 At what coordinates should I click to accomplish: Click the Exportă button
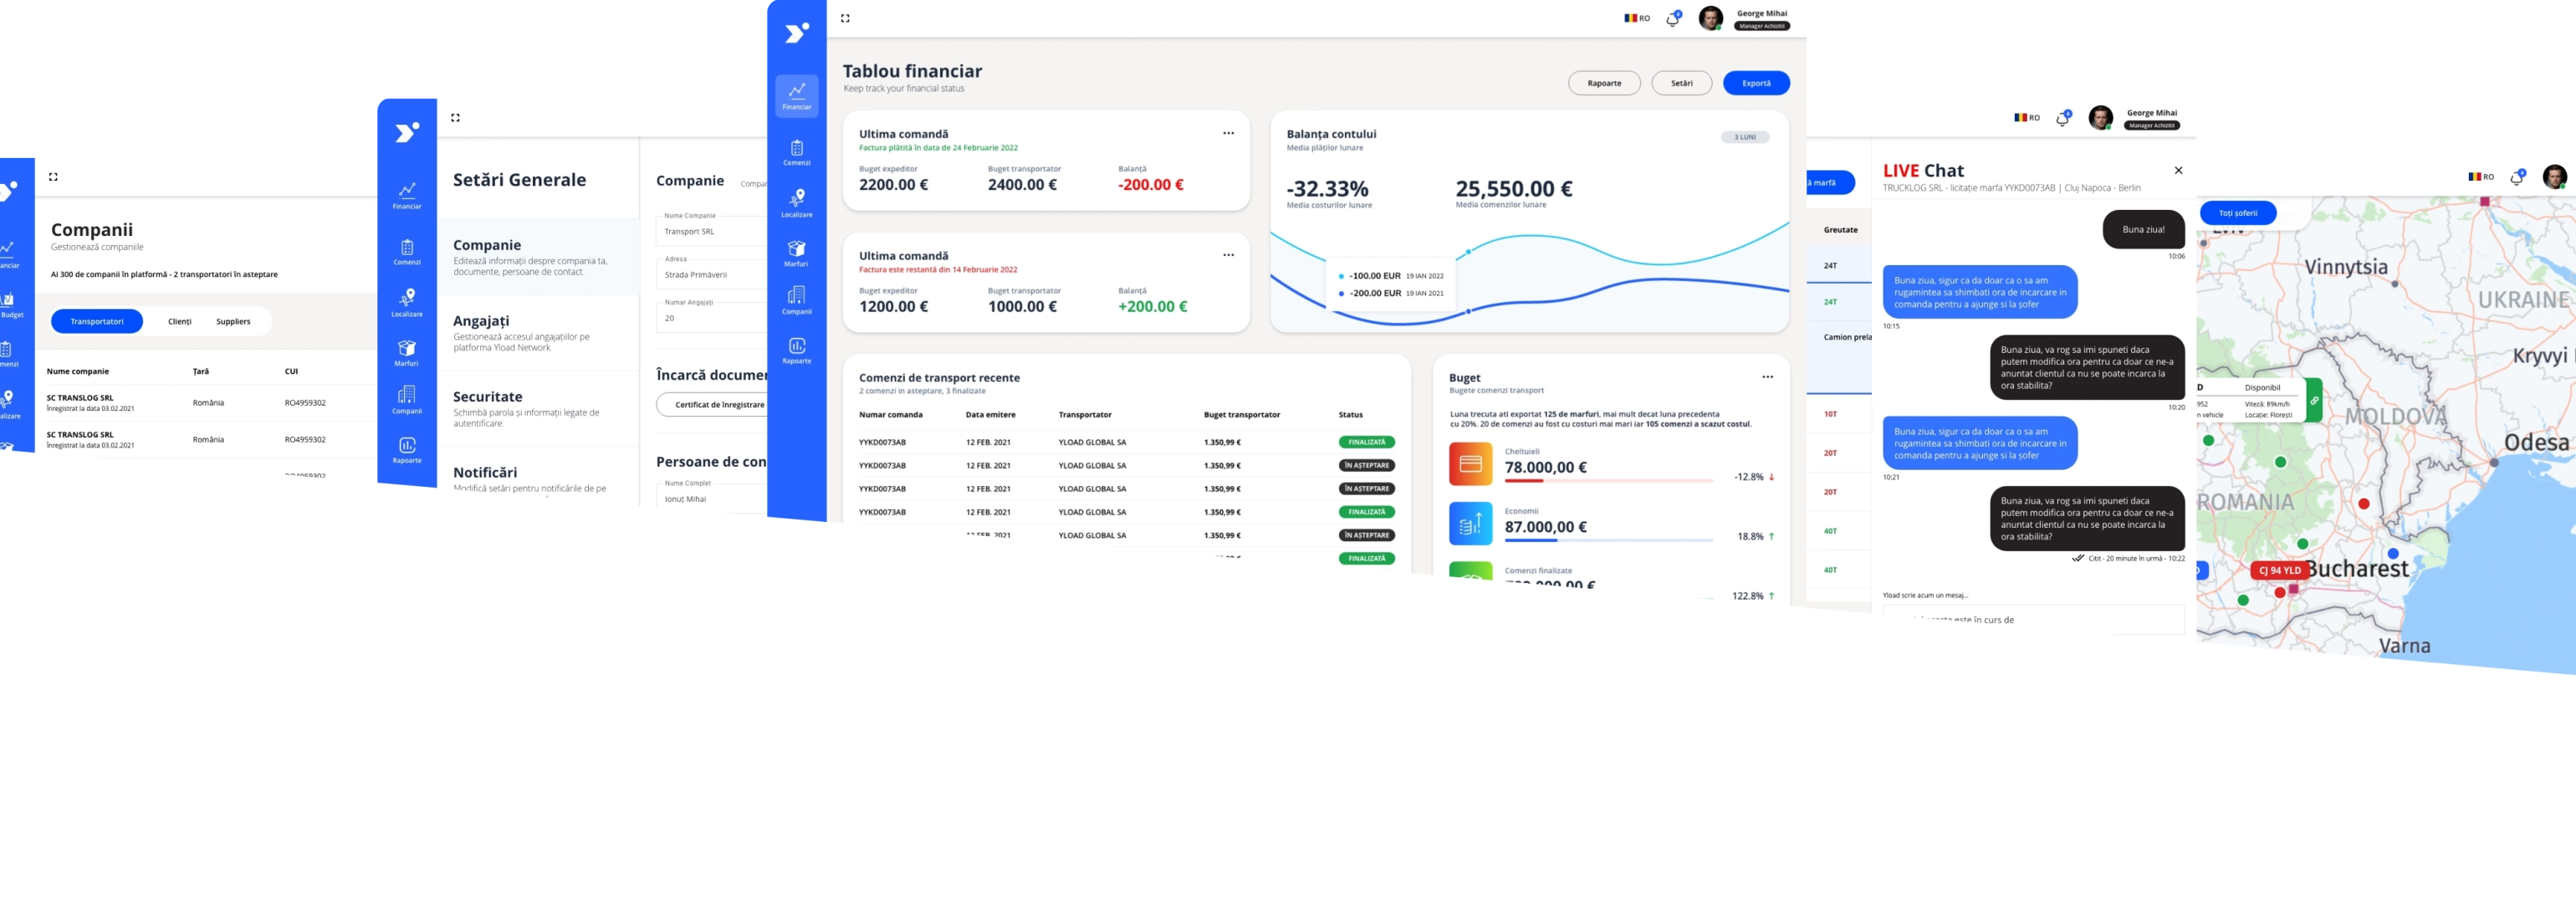[1756, 83]
